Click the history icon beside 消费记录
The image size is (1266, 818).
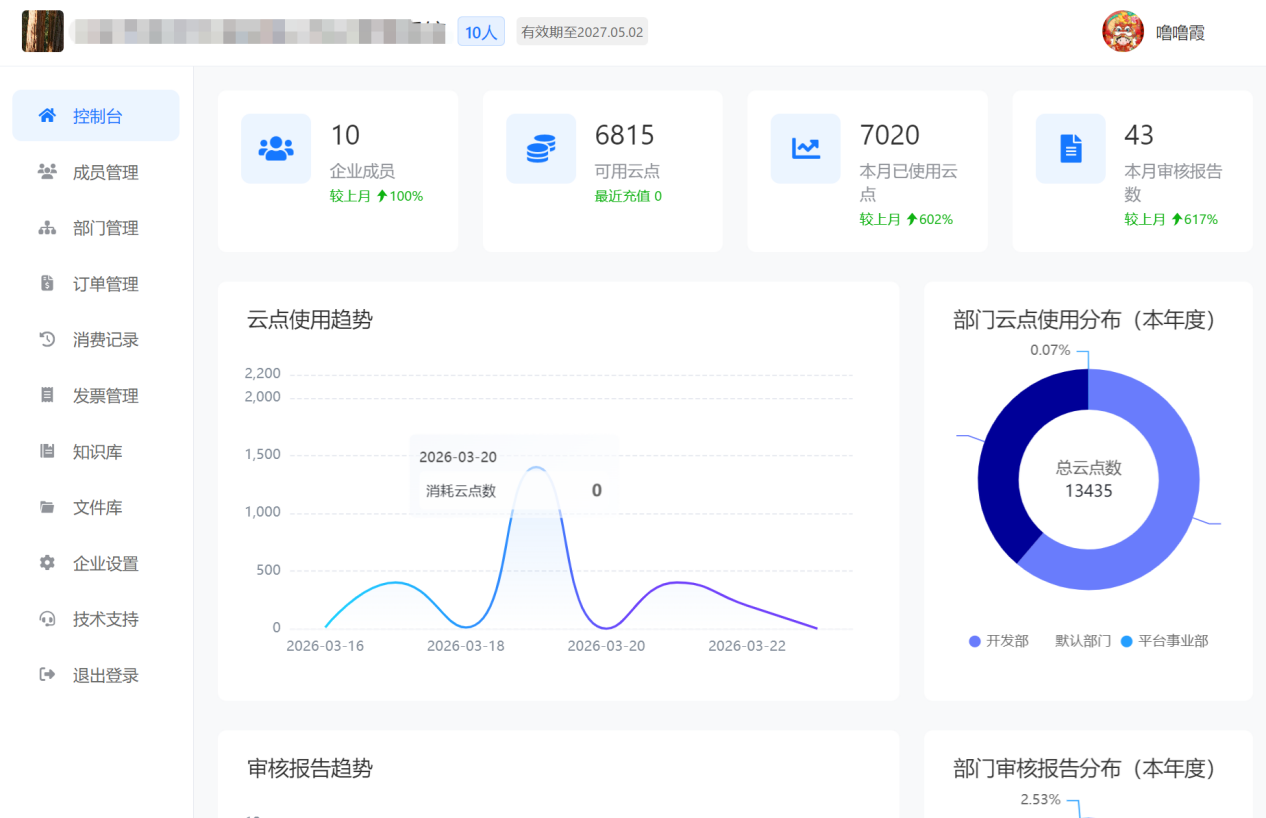coord(47,340)
